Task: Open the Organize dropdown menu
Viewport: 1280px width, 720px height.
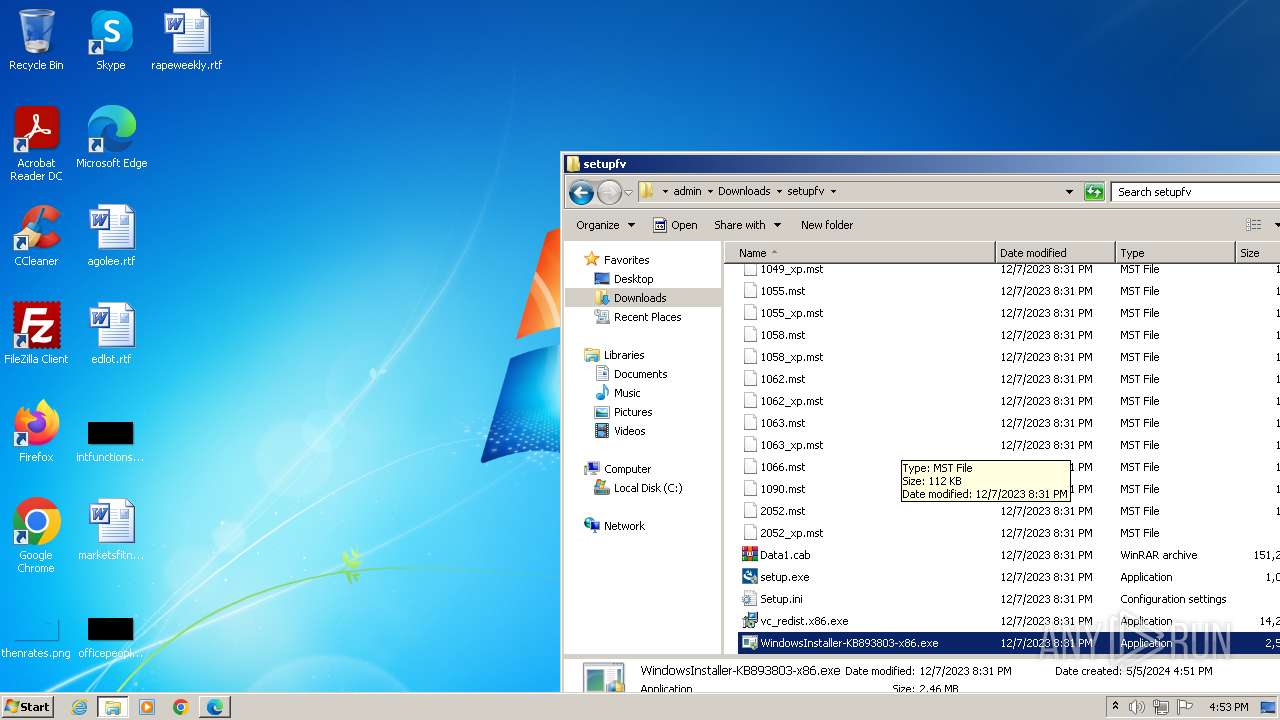Action: [605, 225]
